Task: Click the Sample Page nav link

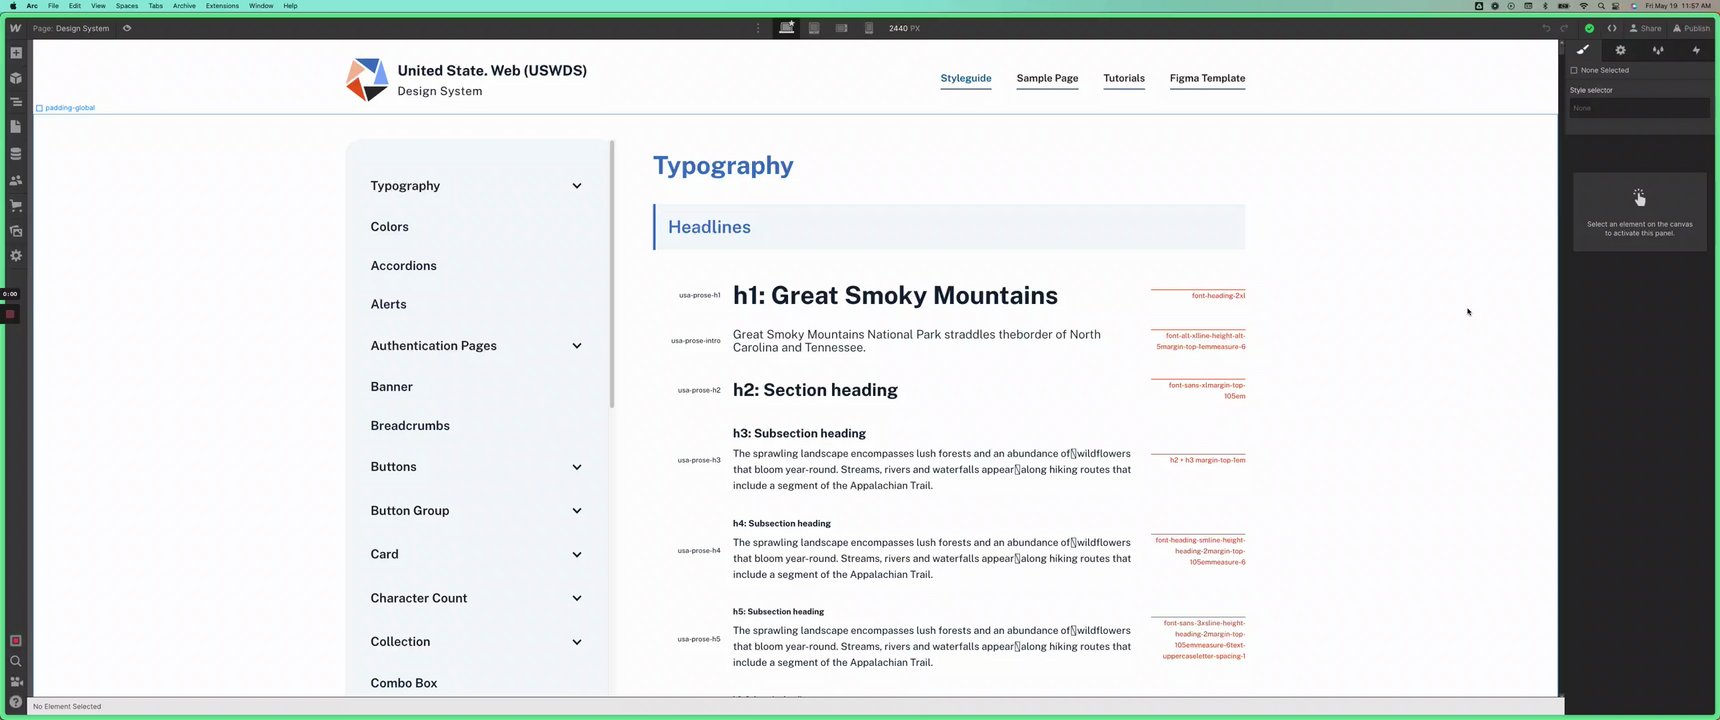Action: pos(1047,78)
